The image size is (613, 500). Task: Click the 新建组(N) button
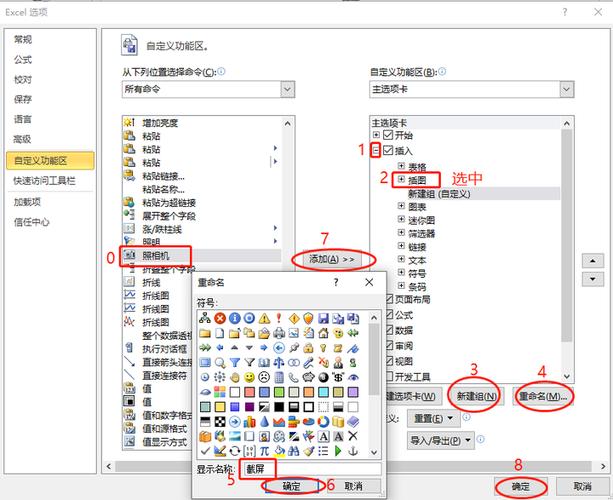(x=476, y=396)
